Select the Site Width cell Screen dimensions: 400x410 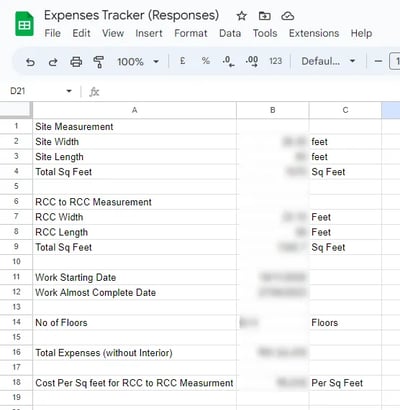[x=135, y=142]
